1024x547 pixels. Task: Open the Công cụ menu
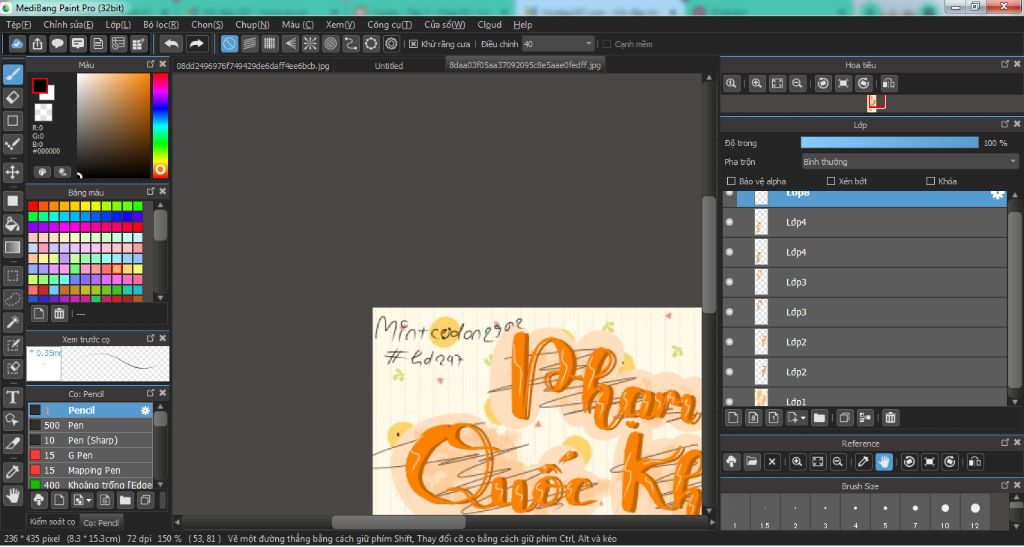coord(389,25)
